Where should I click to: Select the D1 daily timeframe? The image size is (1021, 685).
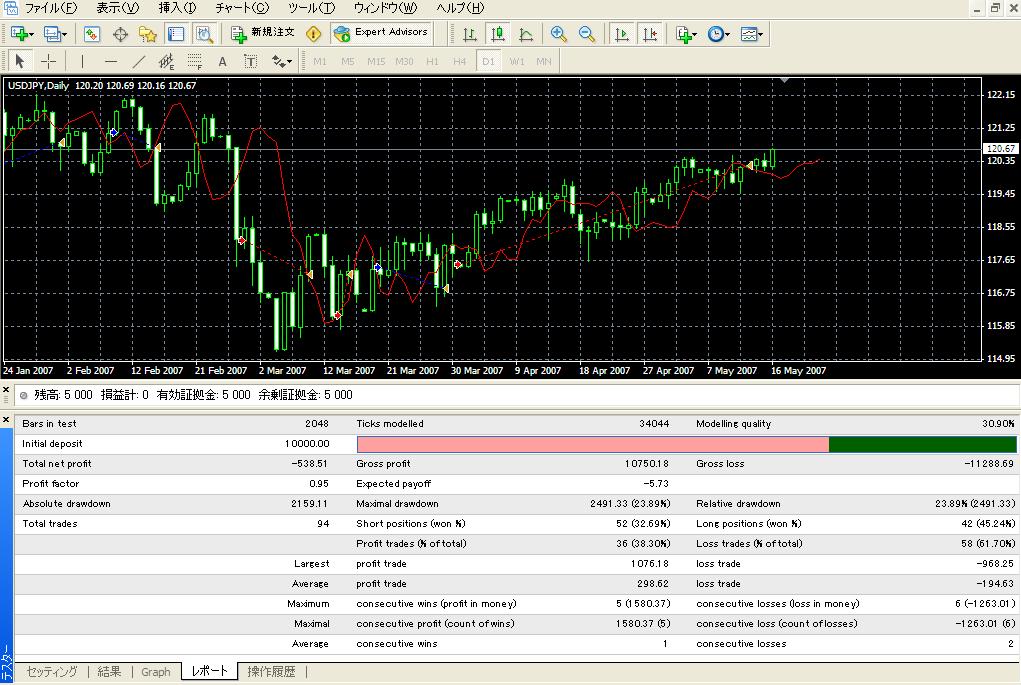[x=488, y=61]
